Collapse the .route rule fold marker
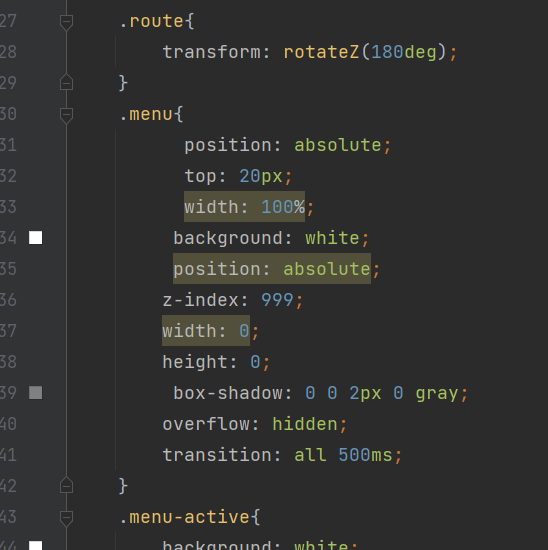The height and width of the screenshot is (550, 548). 66,22
